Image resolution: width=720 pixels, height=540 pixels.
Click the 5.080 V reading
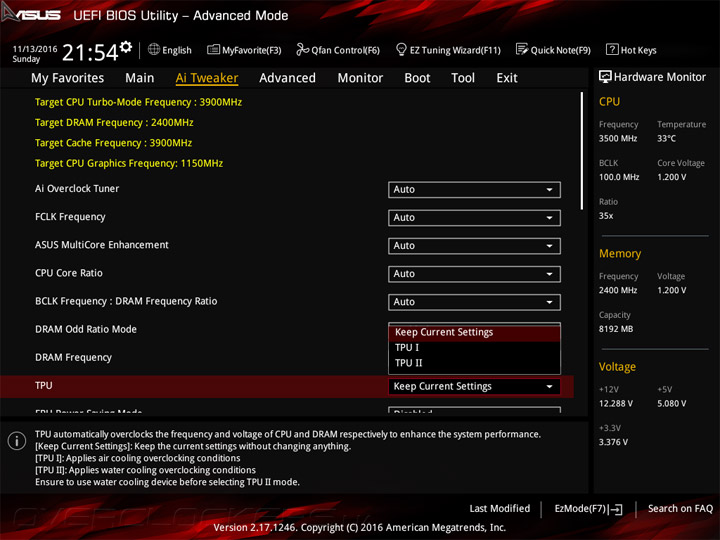672,404
